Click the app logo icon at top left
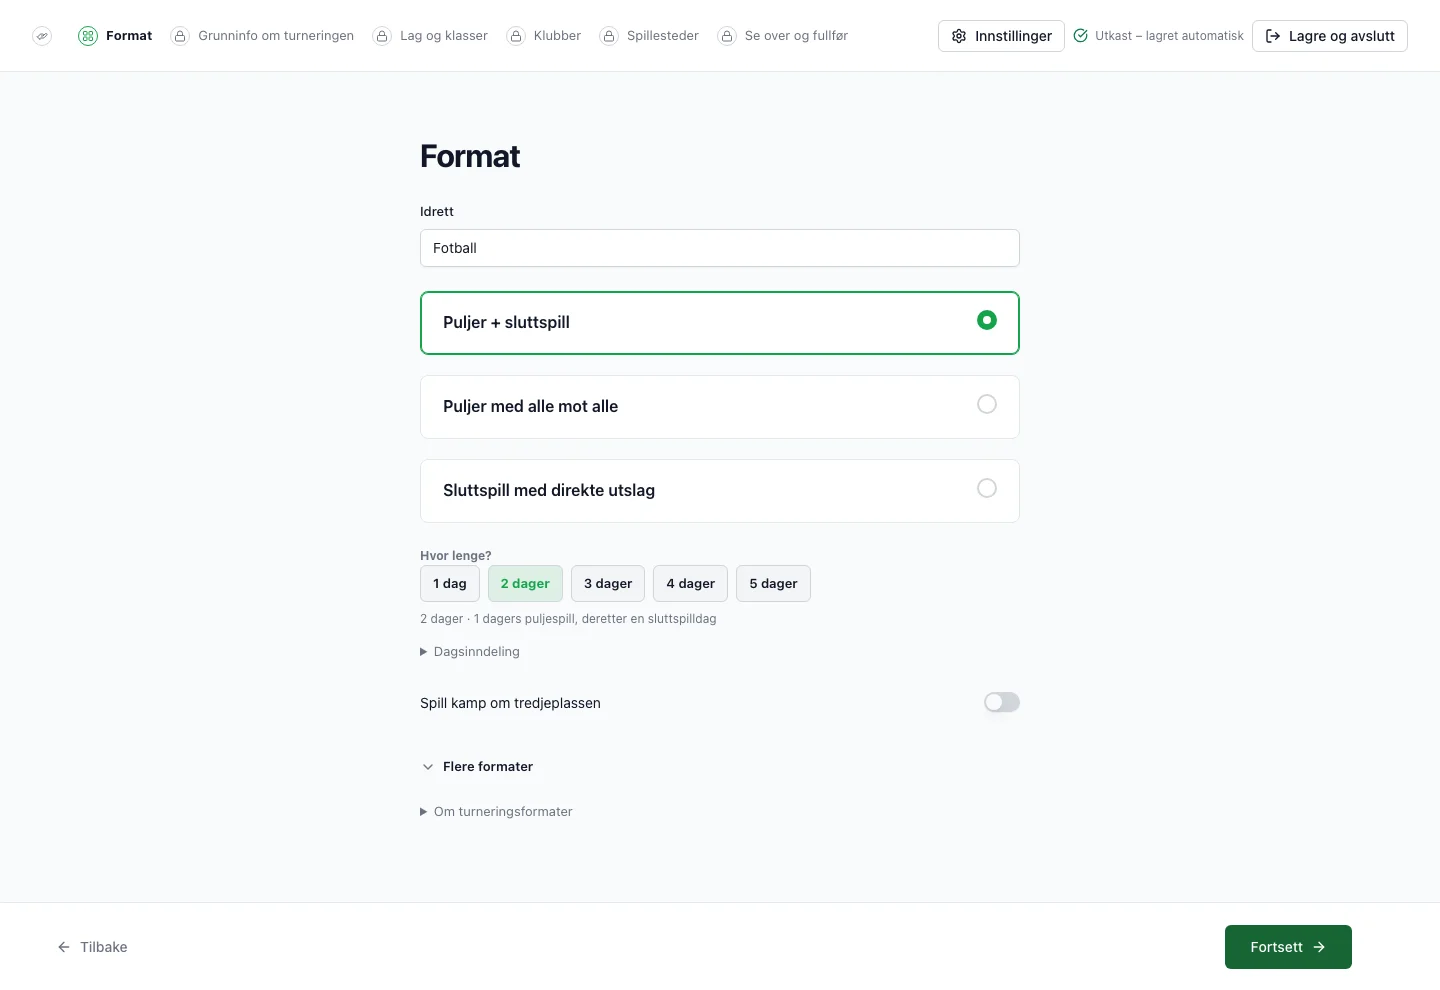 click(42, 36)
